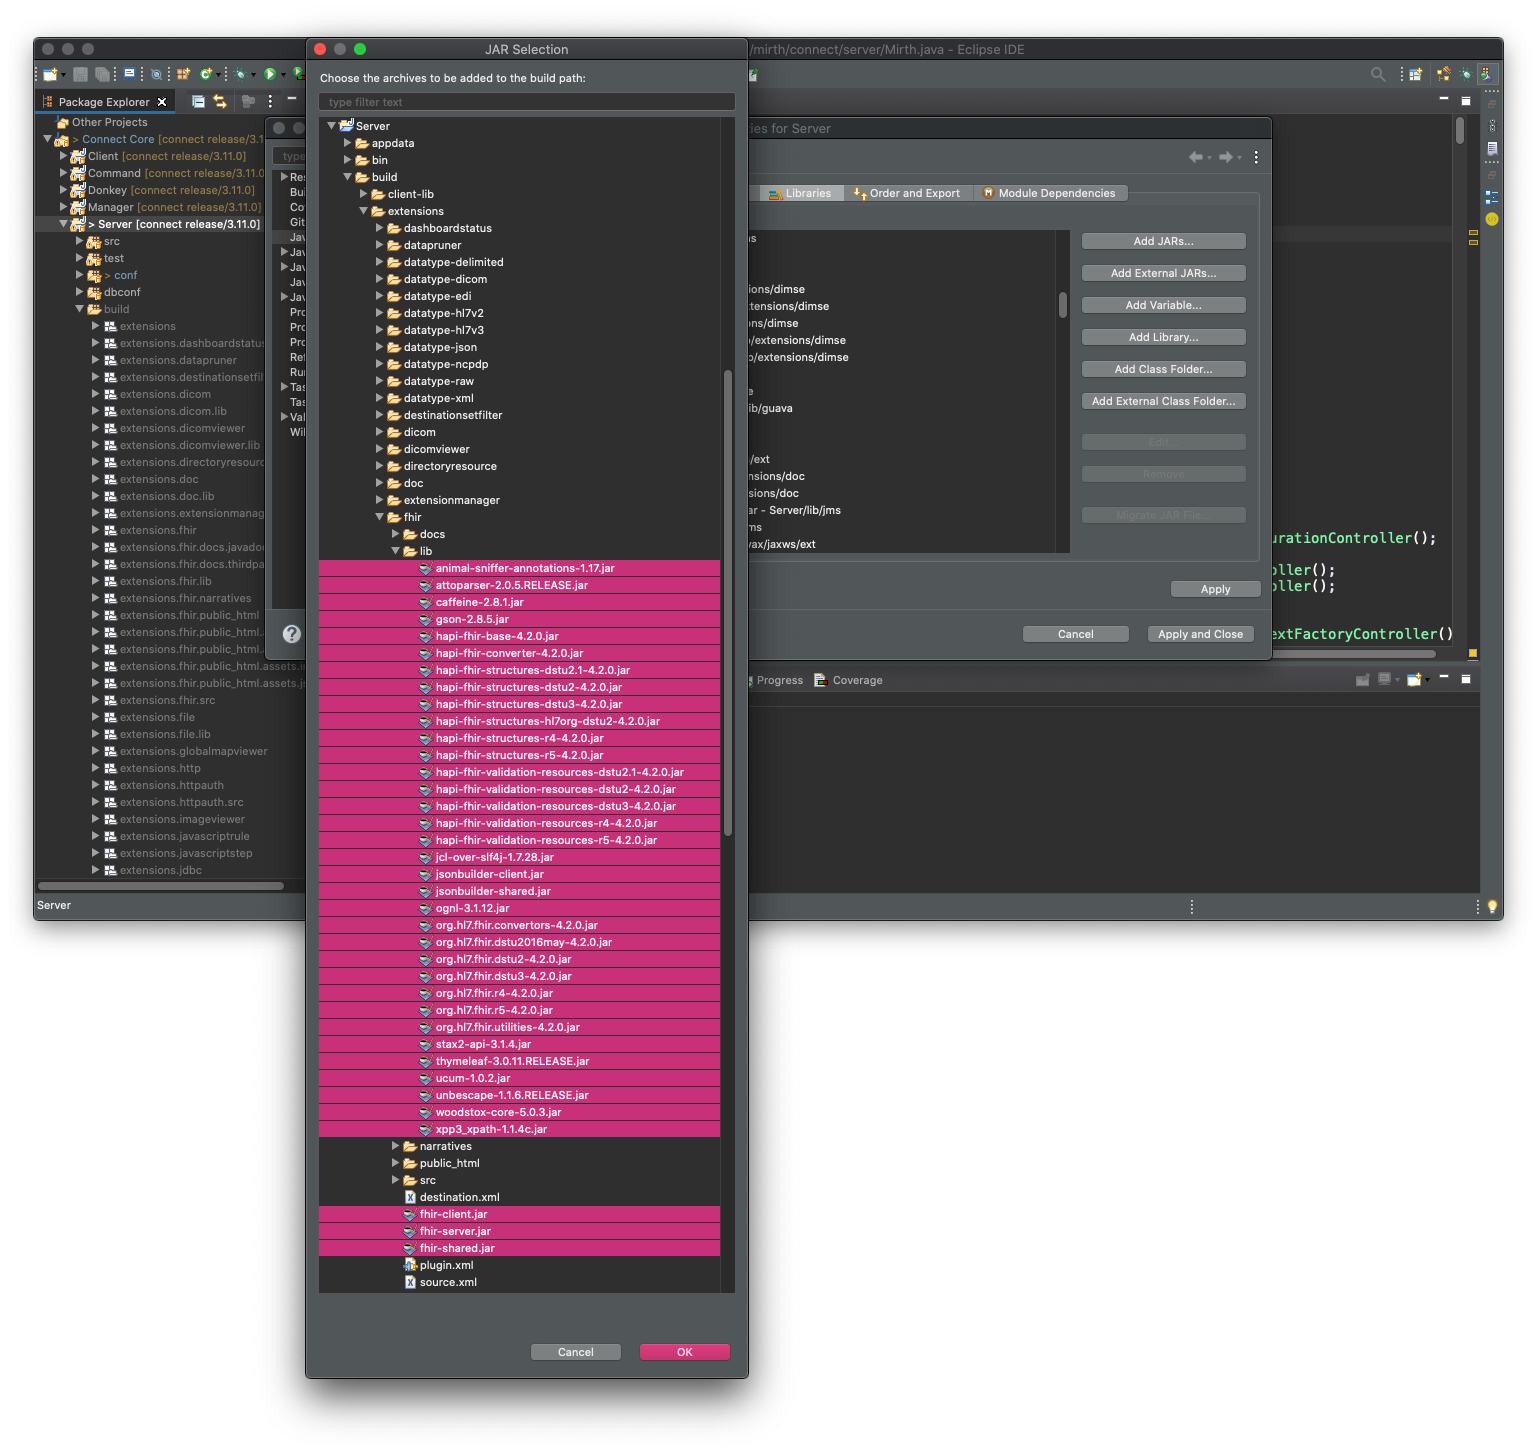Collapse the fhir folder

point(380,517)
